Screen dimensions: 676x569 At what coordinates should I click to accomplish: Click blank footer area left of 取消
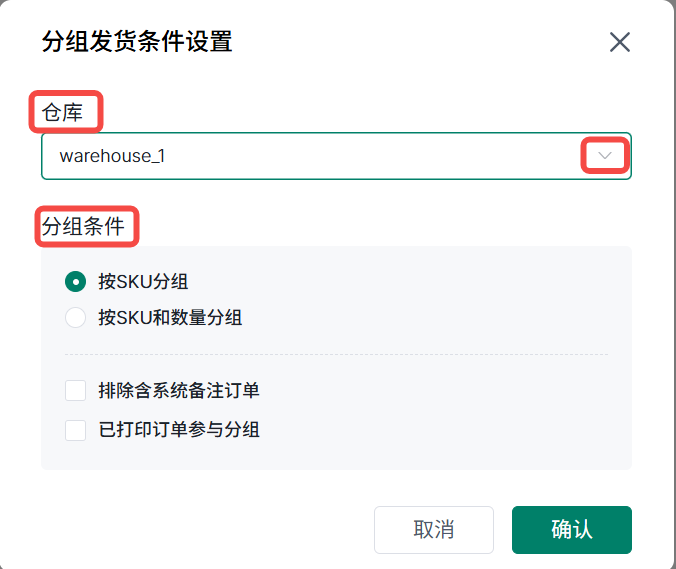(x=200, y=529)
